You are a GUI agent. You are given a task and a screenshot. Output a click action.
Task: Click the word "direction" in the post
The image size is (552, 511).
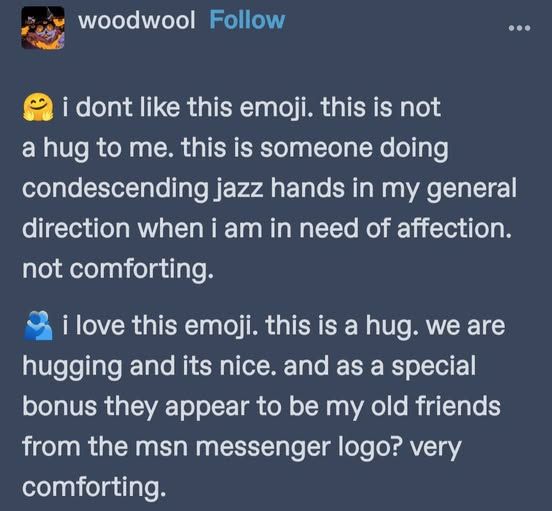pyautogui.click(x=76, y=228)
